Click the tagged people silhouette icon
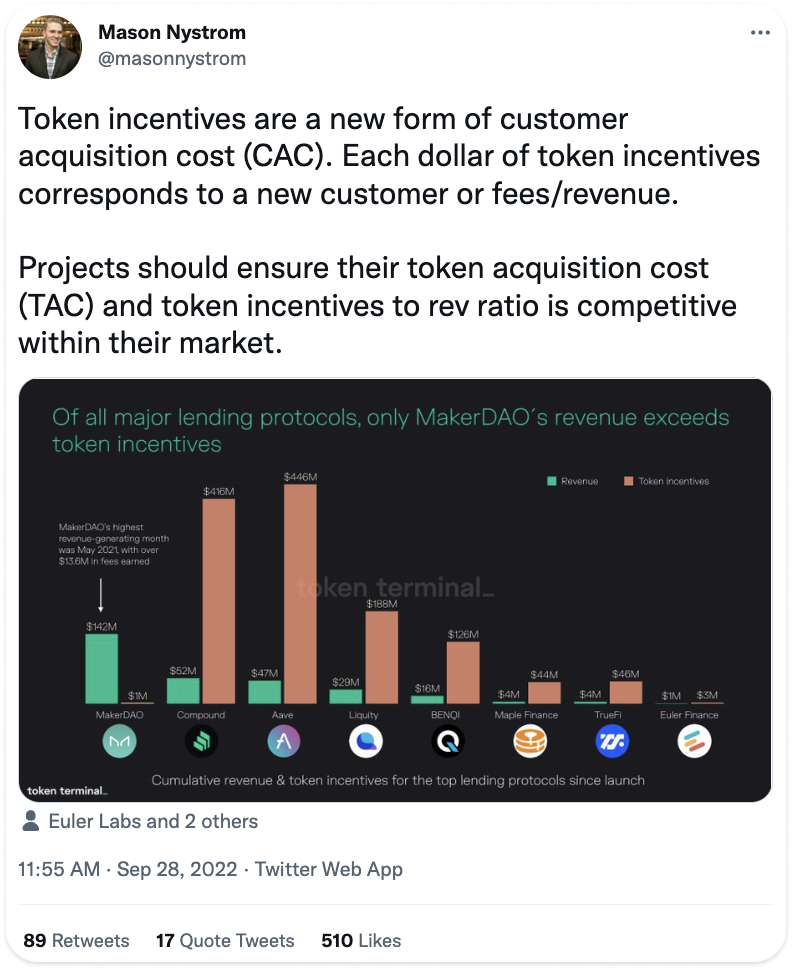 click(x=30, y=821)
